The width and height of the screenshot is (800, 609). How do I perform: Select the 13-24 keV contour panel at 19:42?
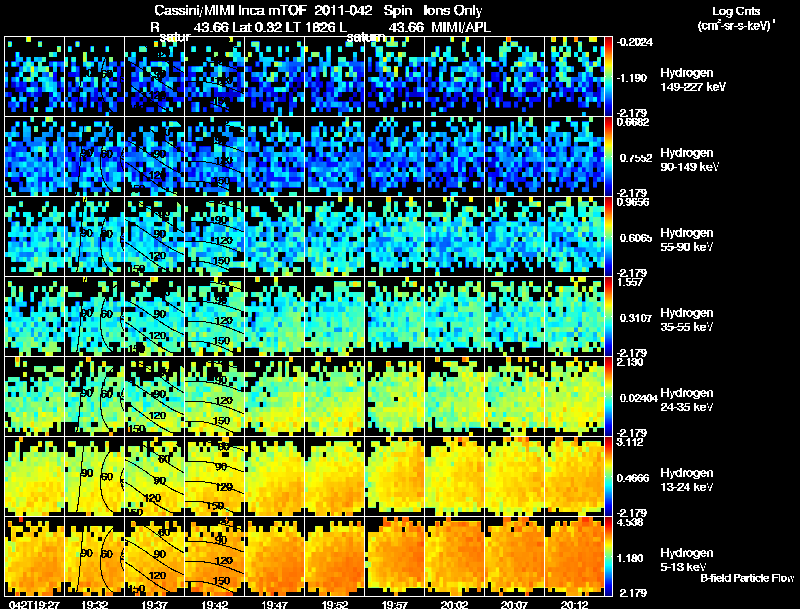[214, 477]
